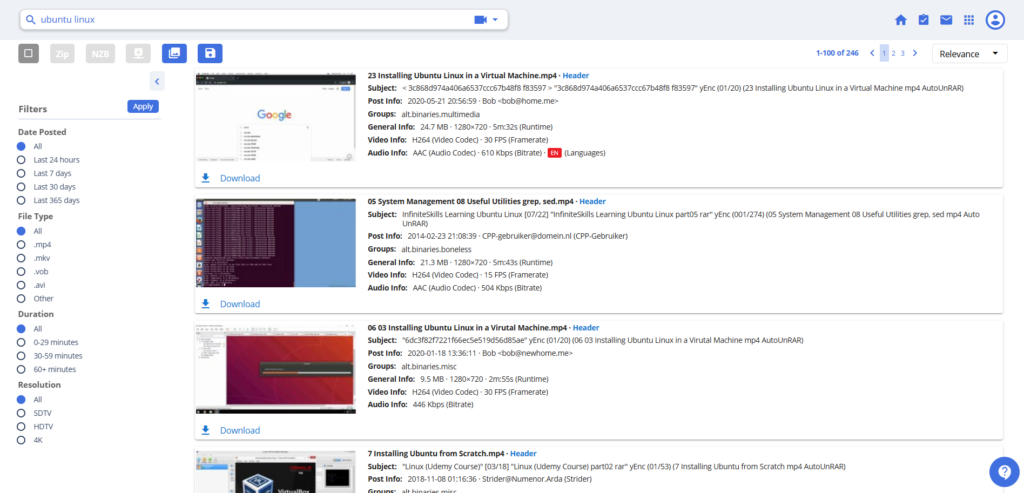This screenshot has width=1024, height=493.
Task: Open the video camera search type icon
Action: 481,20
